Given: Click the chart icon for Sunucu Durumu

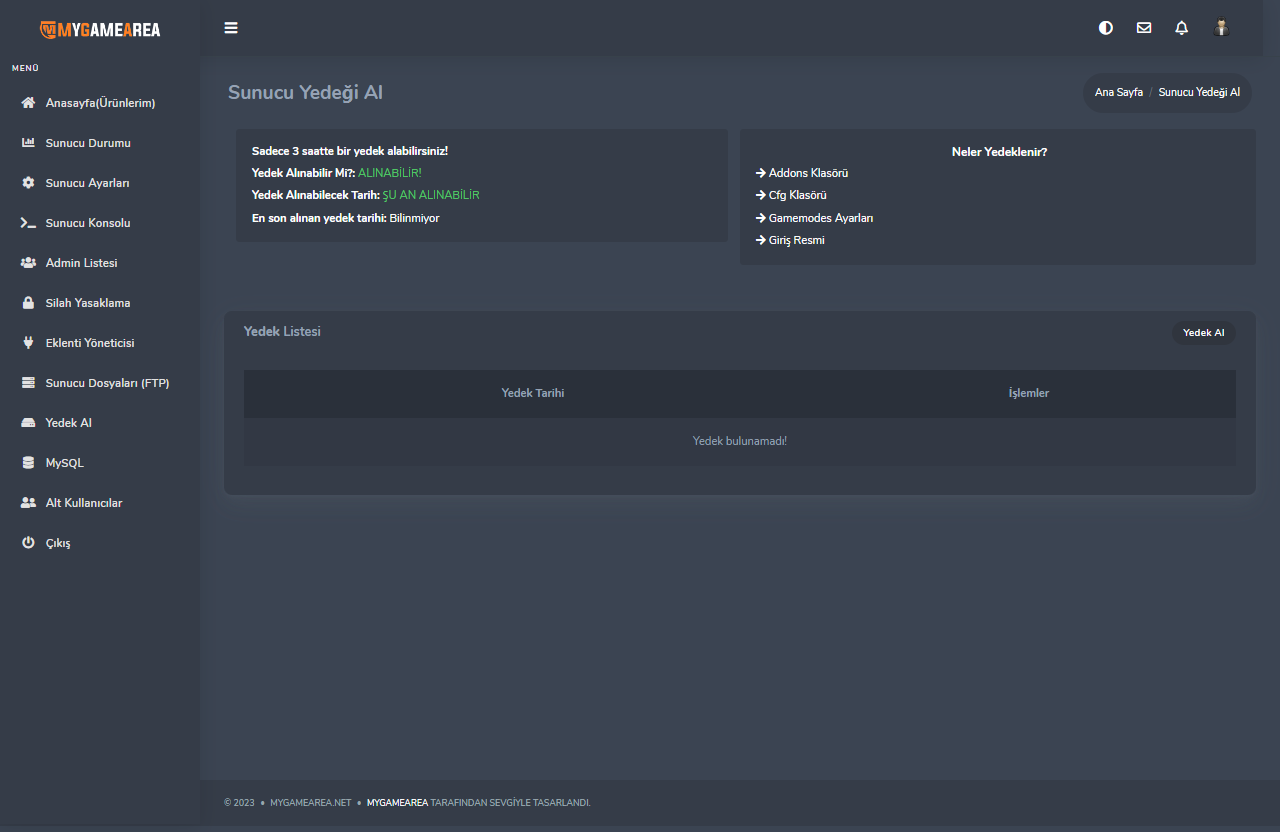Looking at the screenshot, I should tap(28, 143).
